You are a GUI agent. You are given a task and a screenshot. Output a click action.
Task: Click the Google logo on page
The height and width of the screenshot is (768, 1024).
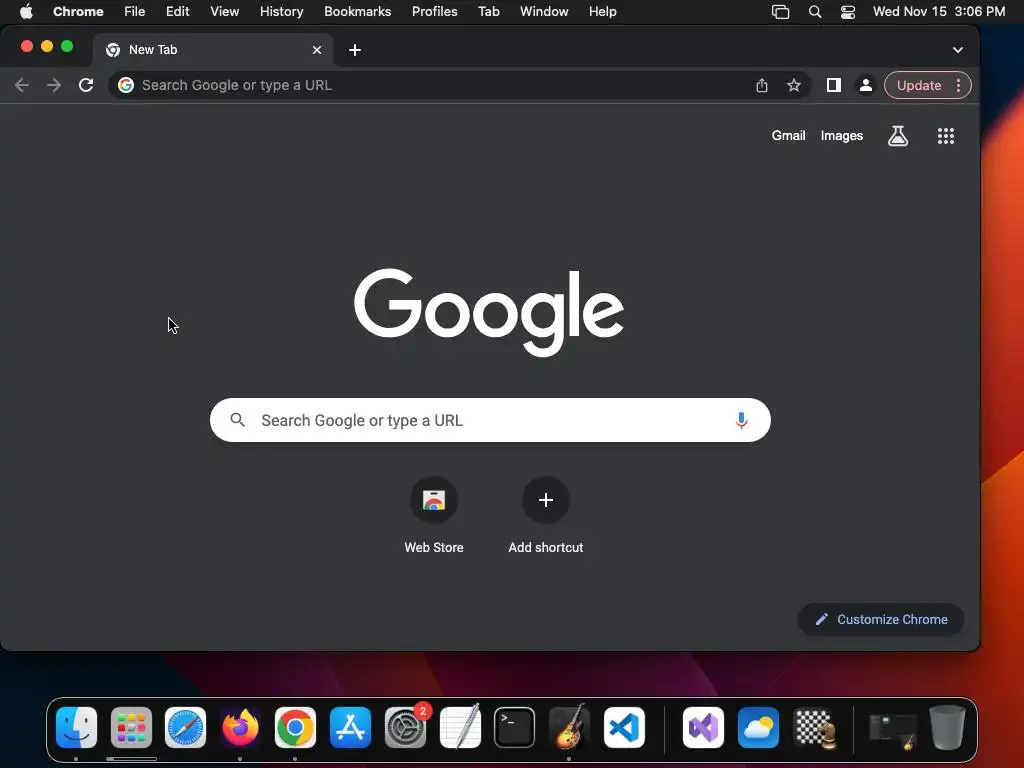coord(488,312)
